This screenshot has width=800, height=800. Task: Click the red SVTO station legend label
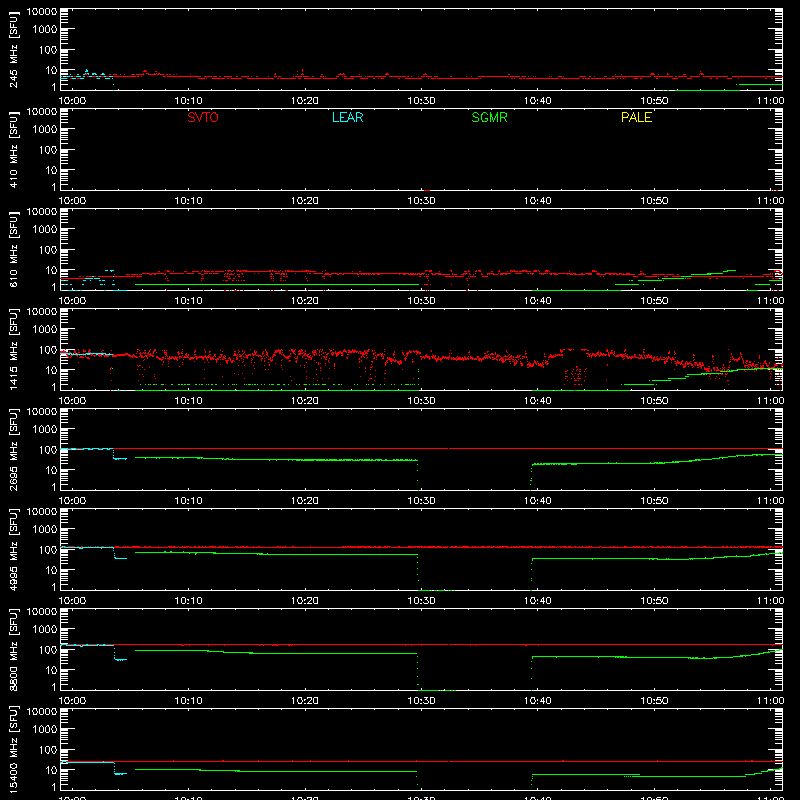pos(203,117)
